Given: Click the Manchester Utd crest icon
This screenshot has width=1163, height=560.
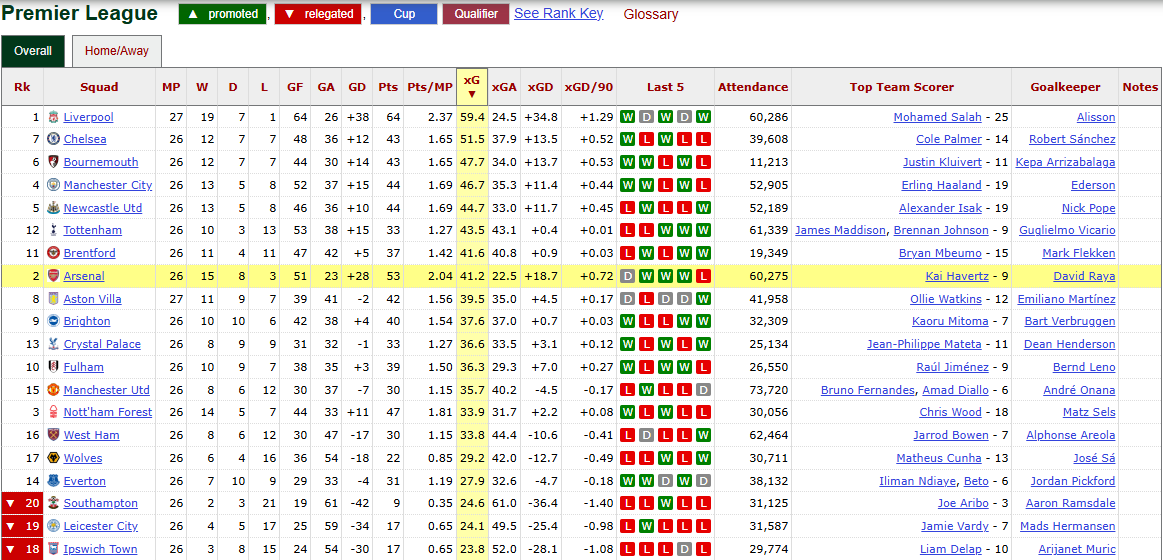Looking at the screenshot, I should 53,389.
